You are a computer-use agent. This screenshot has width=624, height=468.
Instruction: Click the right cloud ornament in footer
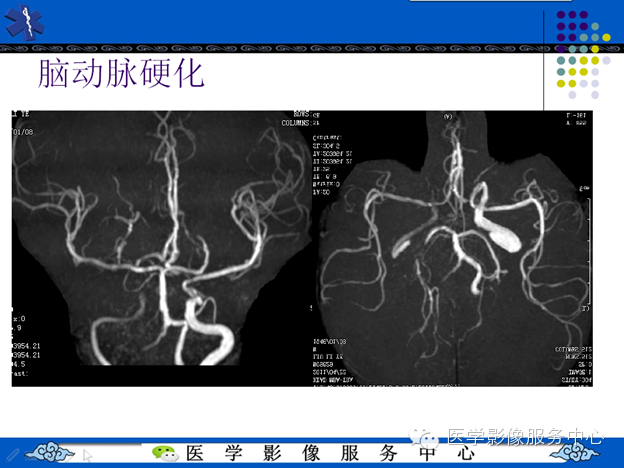tap(574, 453)
